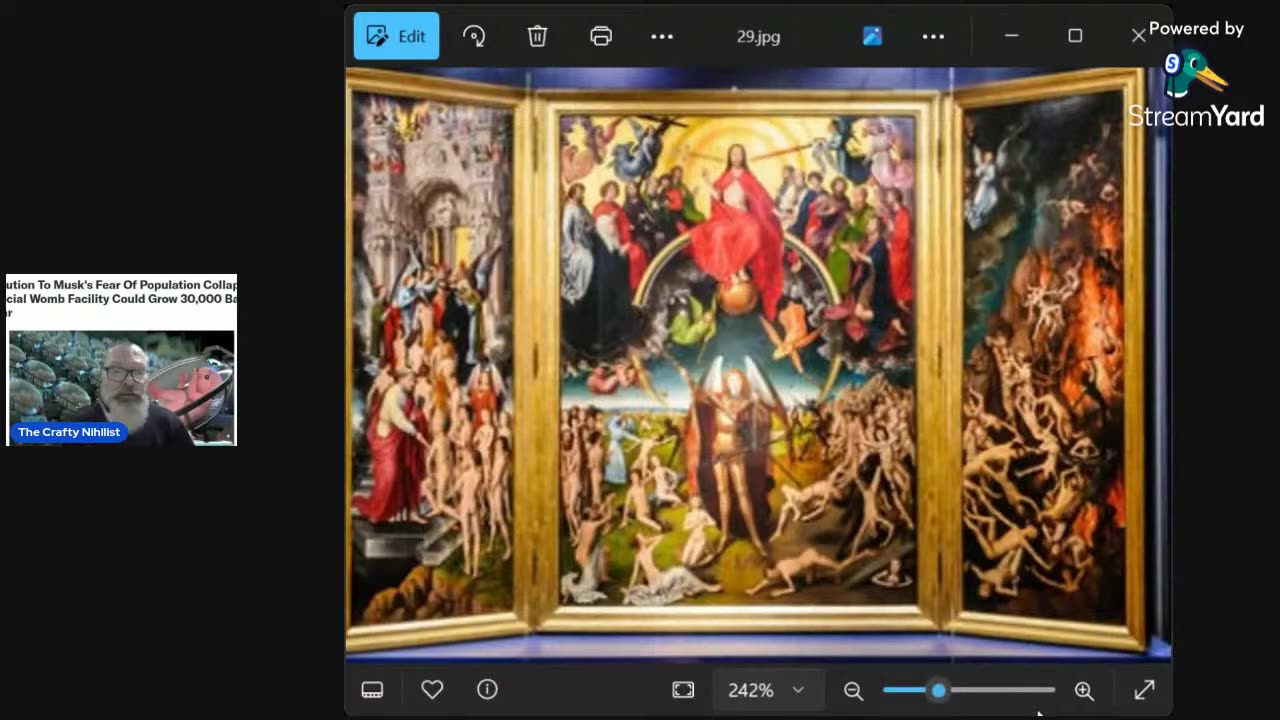Click the triptych painting image

tap(757, 364)
